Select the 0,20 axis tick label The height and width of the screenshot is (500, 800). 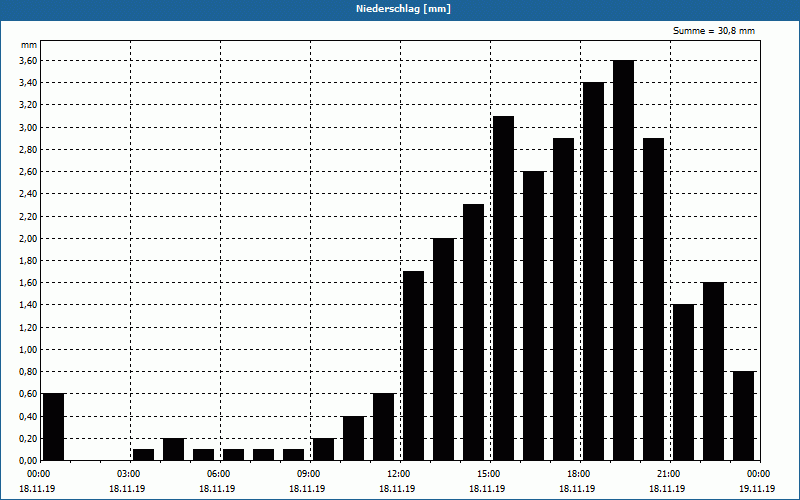coord(29,438)
